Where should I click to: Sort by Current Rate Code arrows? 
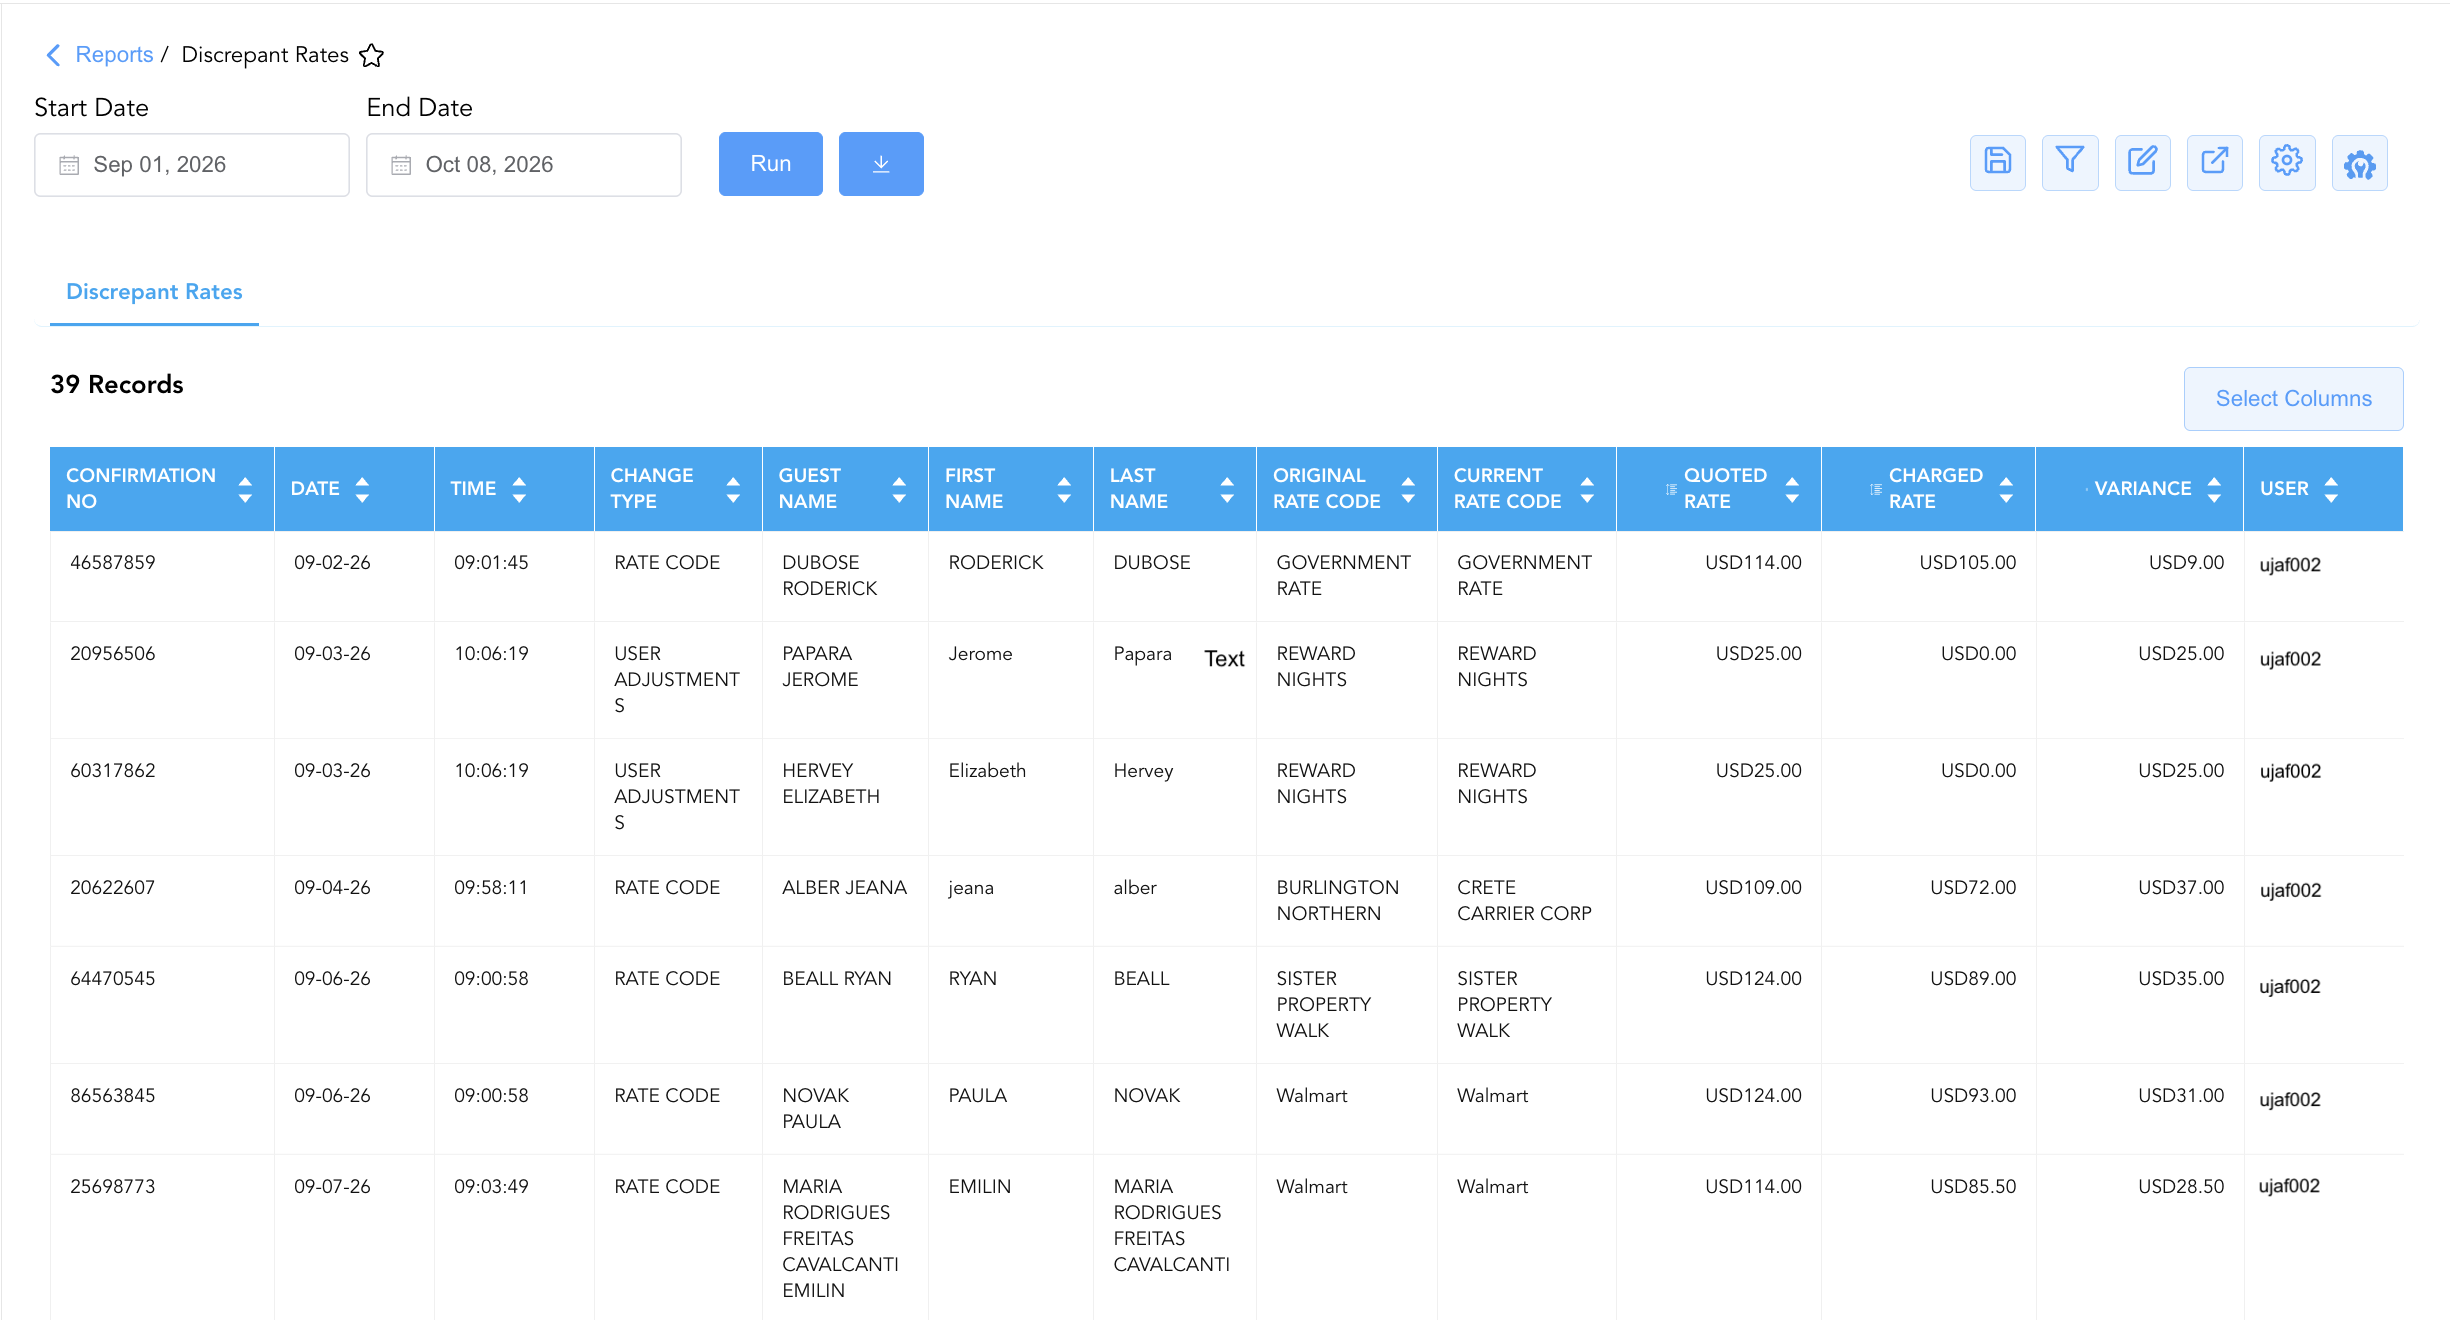click(1587, 489)
